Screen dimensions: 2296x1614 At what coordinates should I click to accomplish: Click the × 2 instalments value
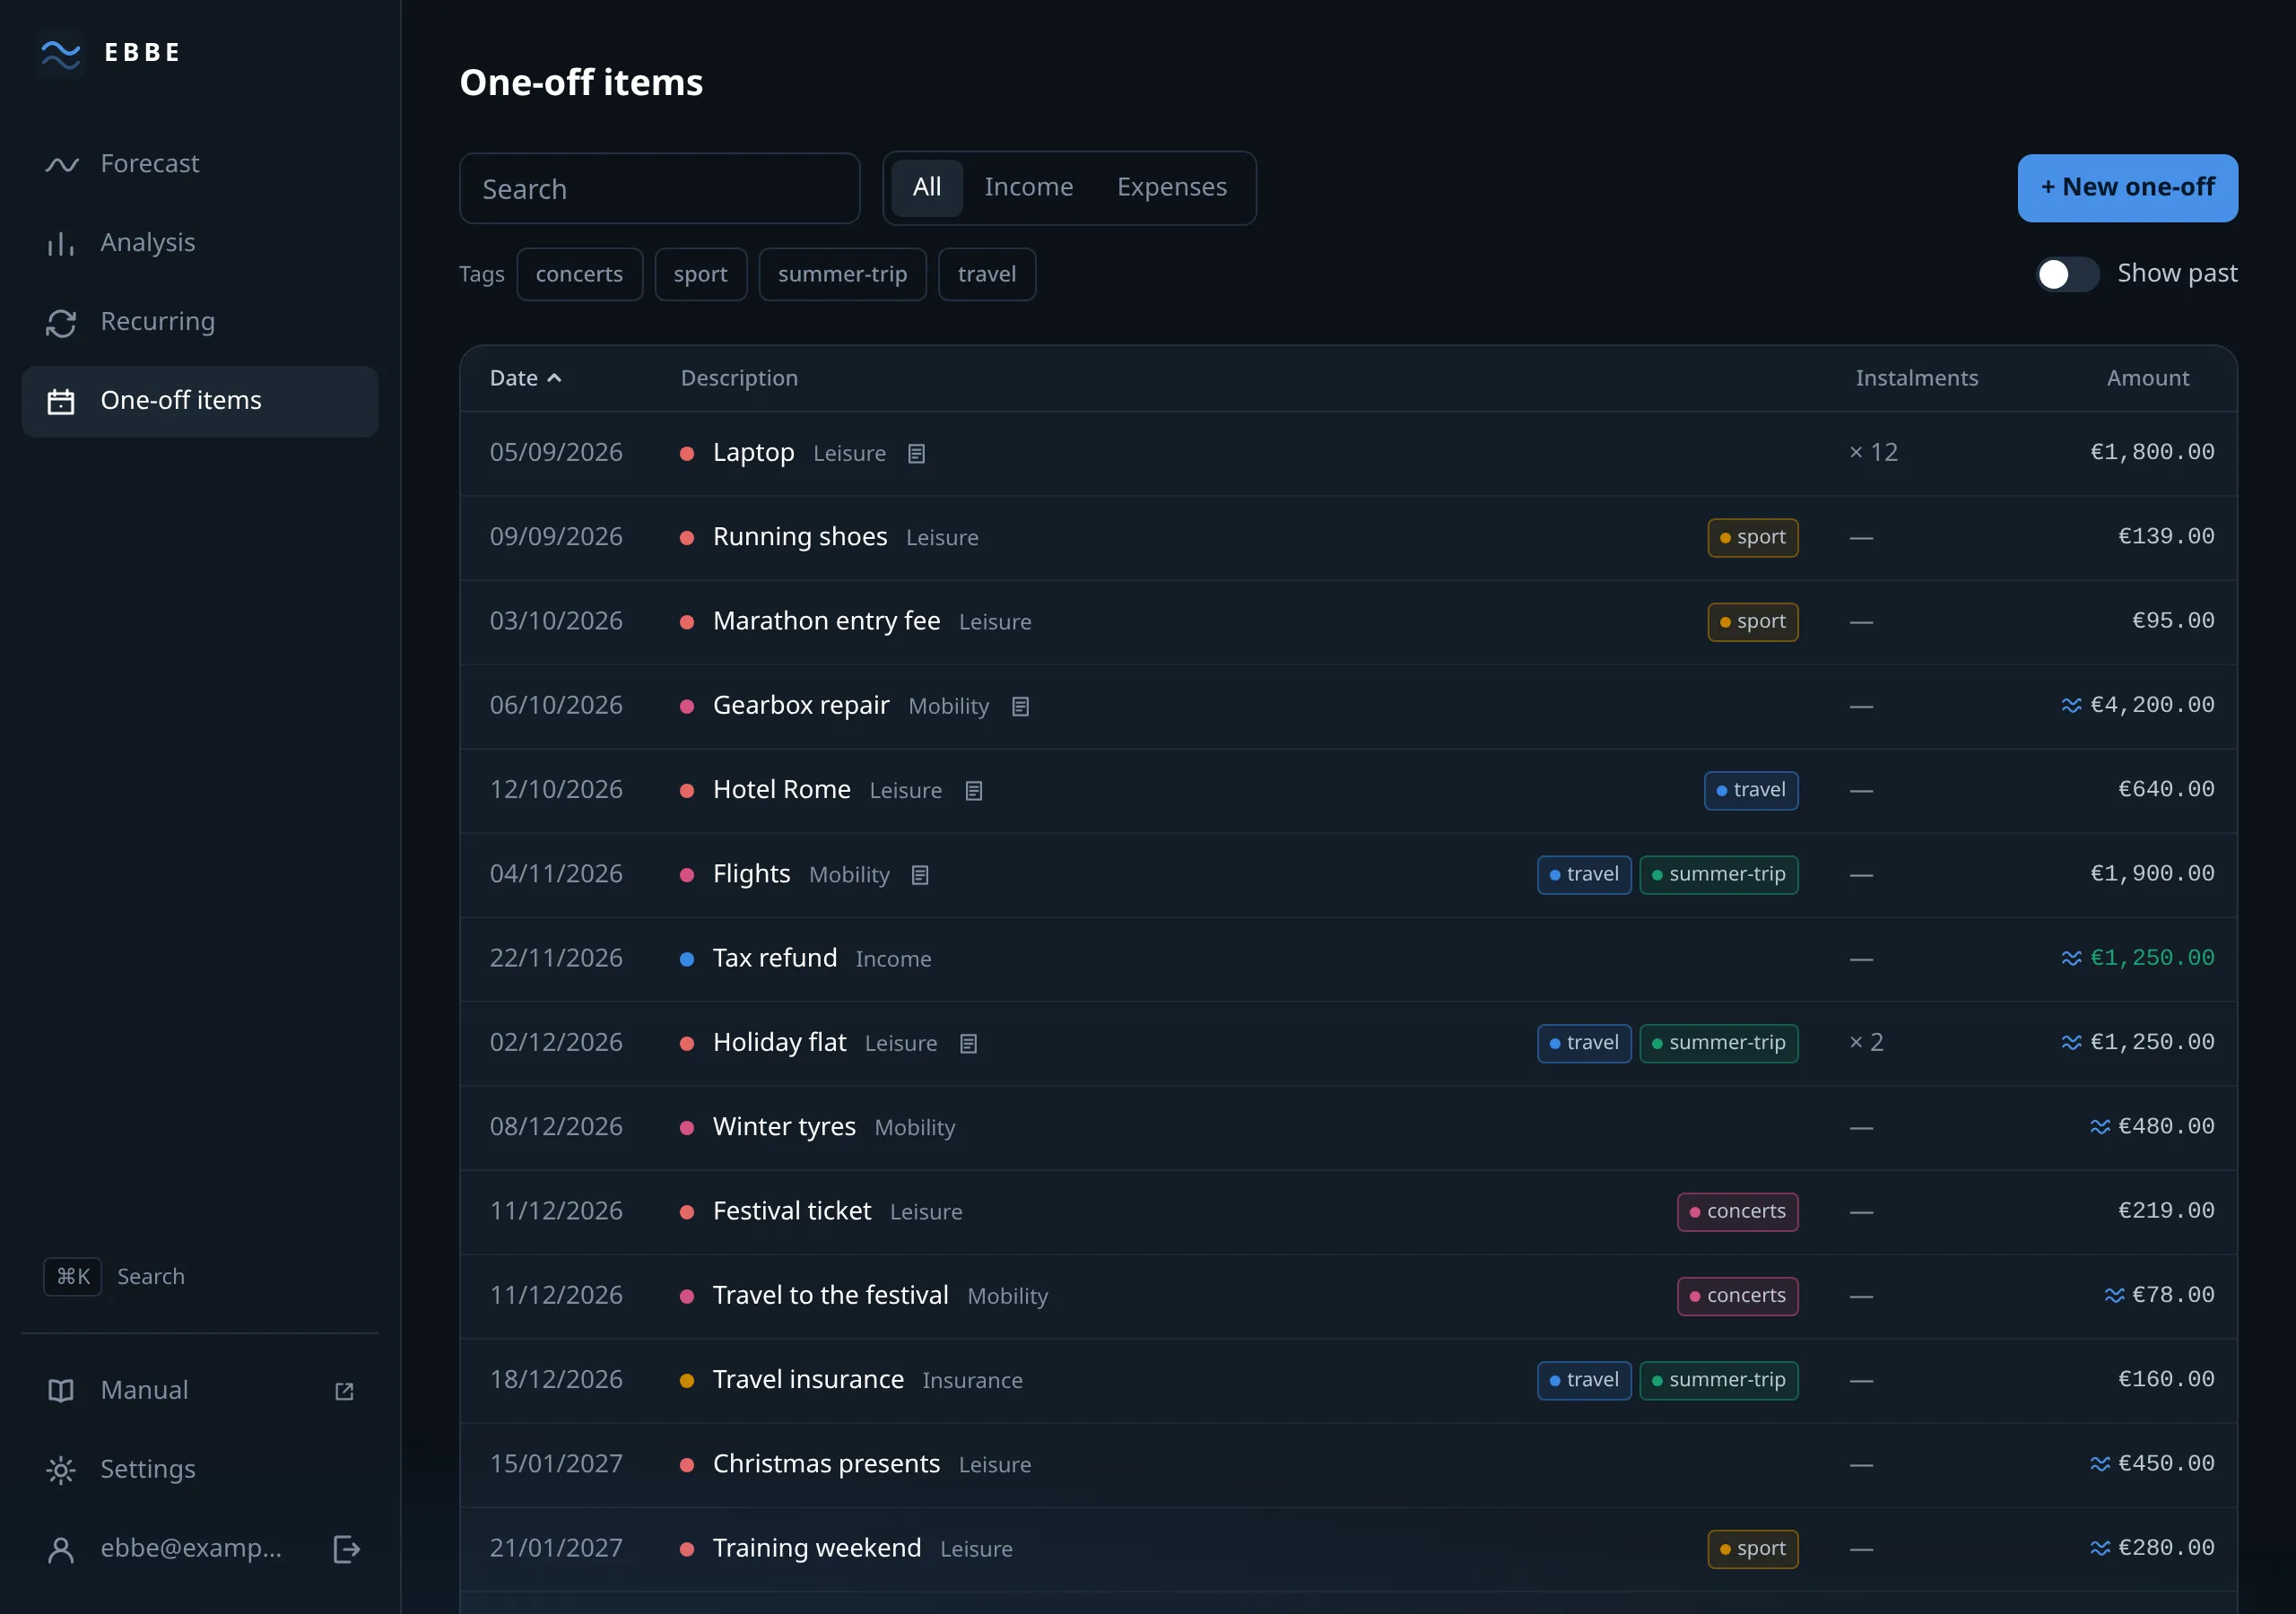click(x=1865, y=1043)
